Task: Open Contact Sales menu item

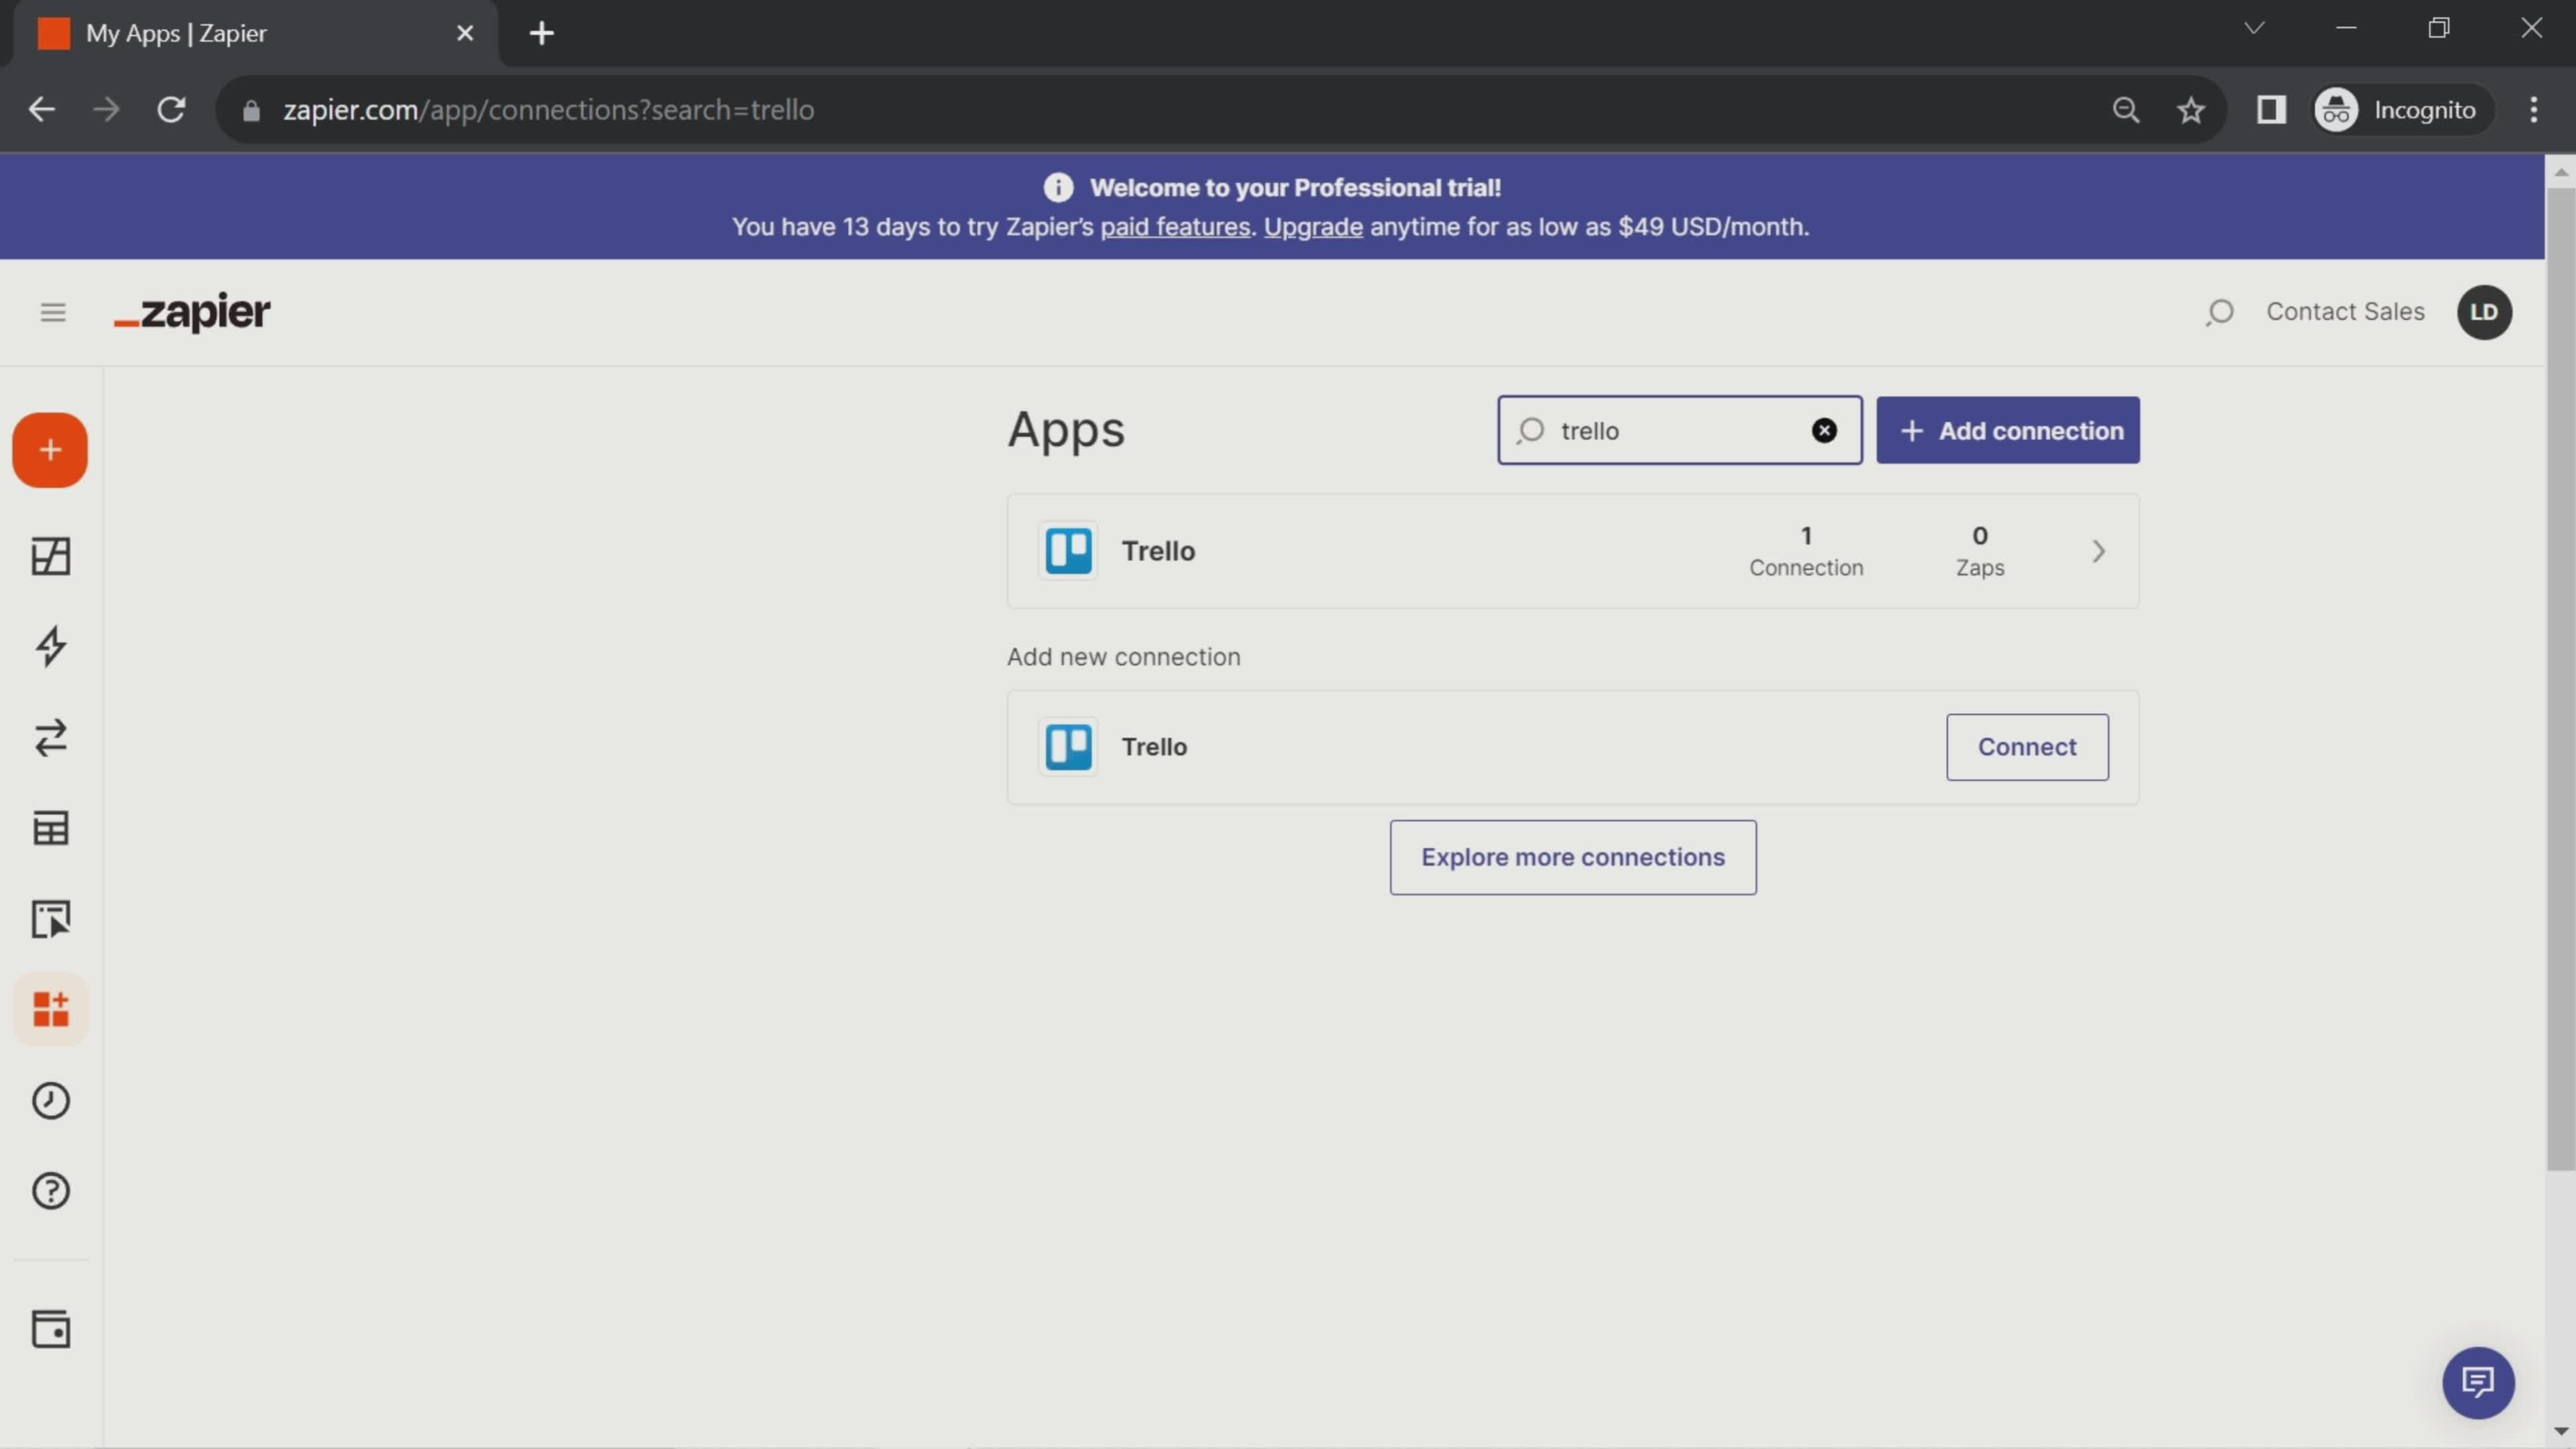Action: [x=2346, y=311]
